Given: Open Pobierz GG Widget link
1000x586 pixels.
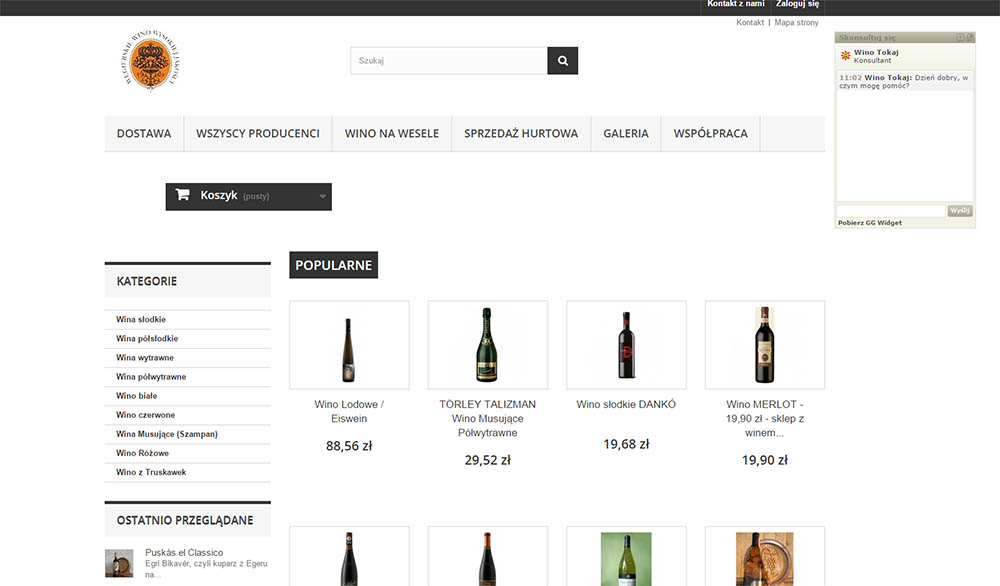Looking at the screenshot, I should 868,222.
